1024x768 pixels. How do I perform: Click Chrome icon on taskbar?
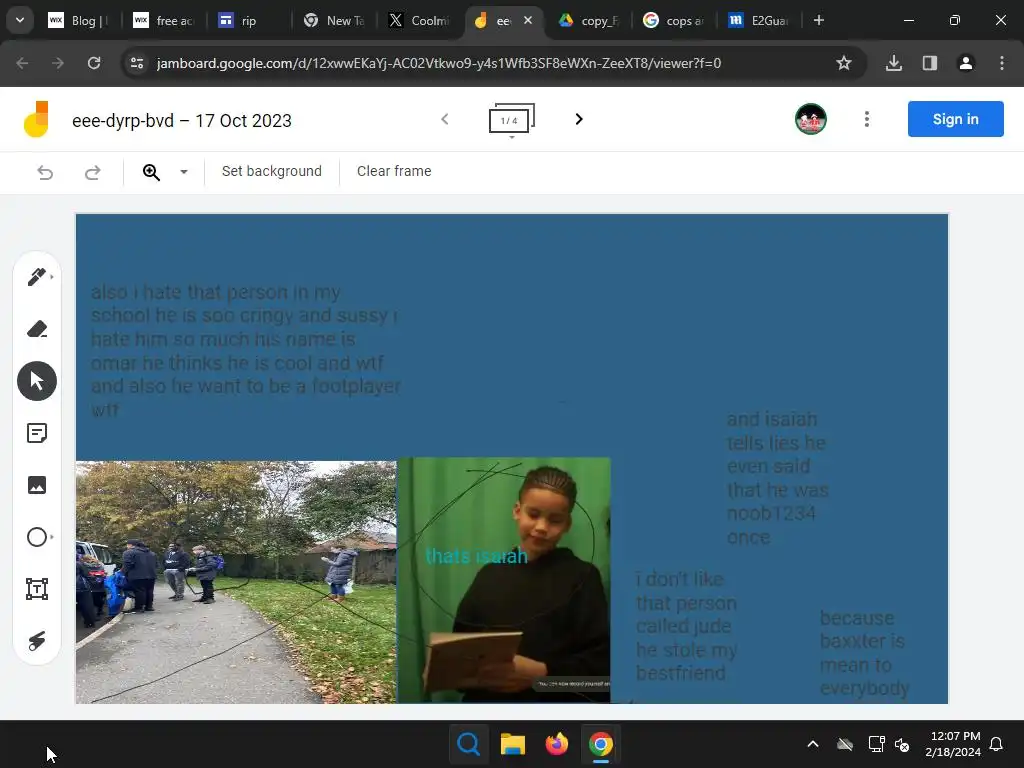tap(601, 744)
